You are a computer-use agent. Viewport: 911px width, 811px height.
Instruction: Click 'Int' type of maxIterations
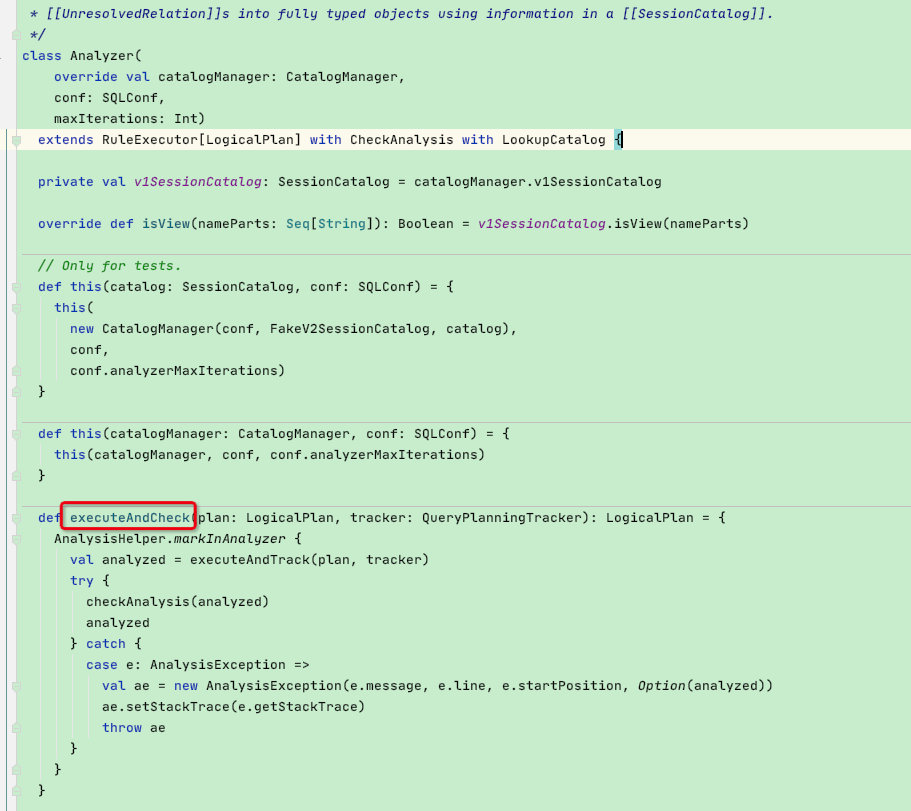coord(186,119)
